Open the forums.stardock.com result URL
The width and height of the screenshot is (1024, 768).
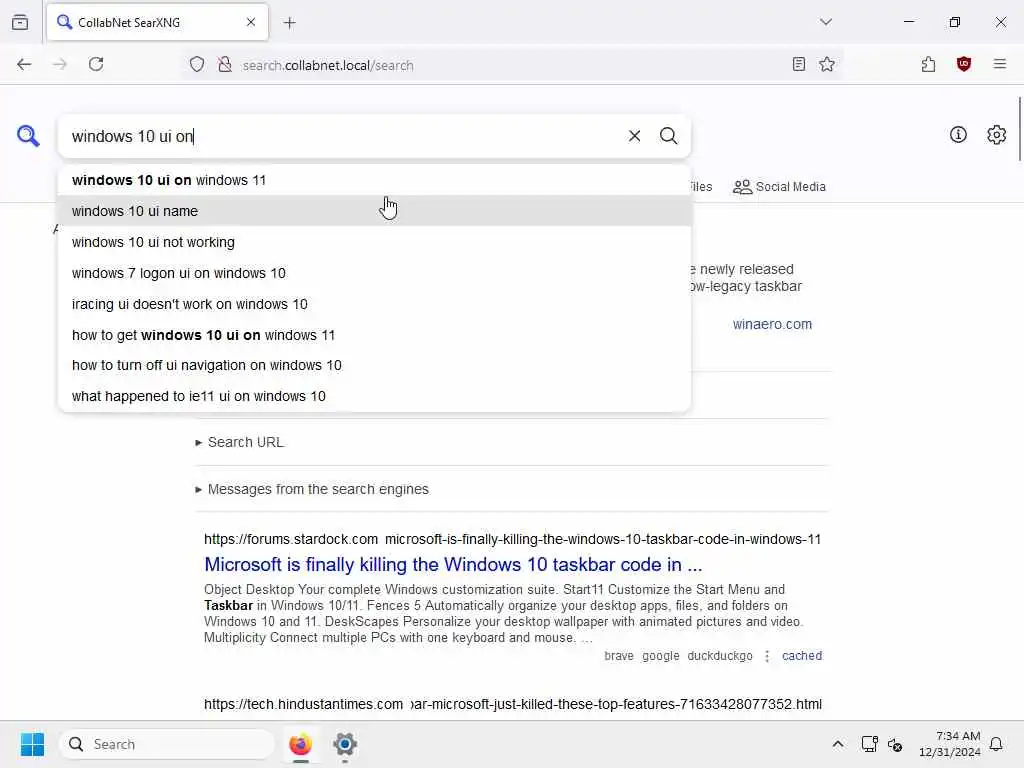point(512,539)
